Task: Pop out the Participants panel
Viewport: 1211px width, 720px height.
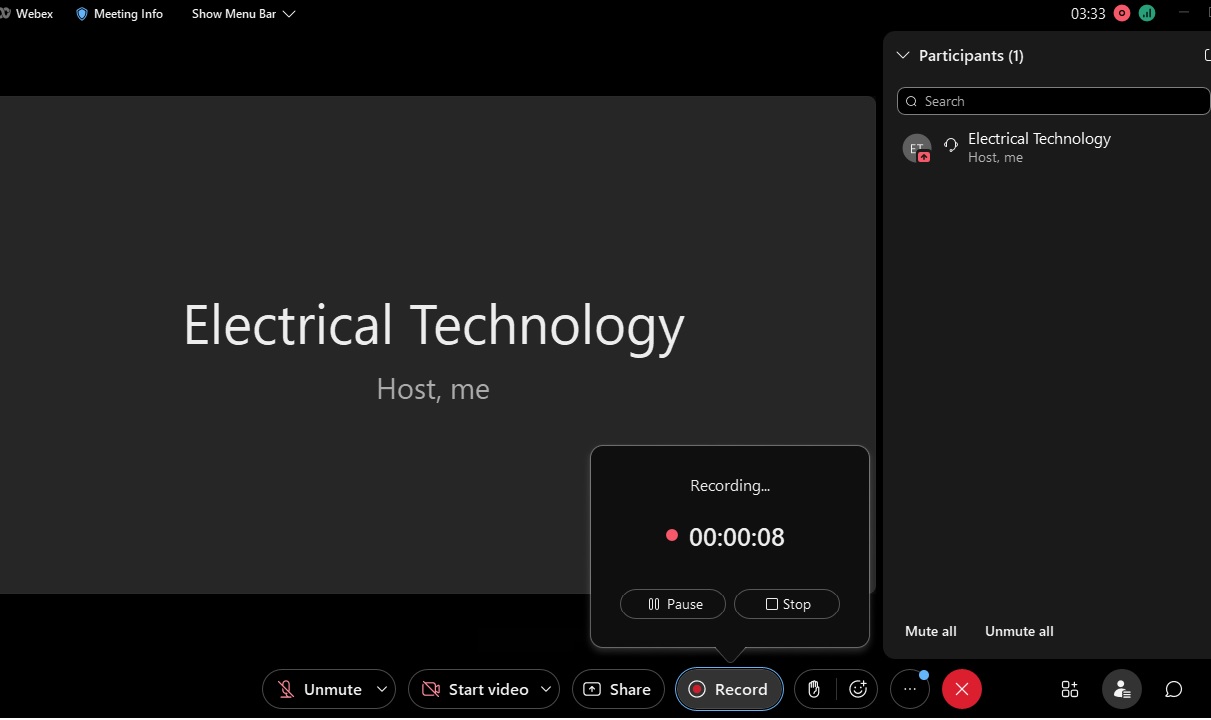Action: click(1206, 56)
